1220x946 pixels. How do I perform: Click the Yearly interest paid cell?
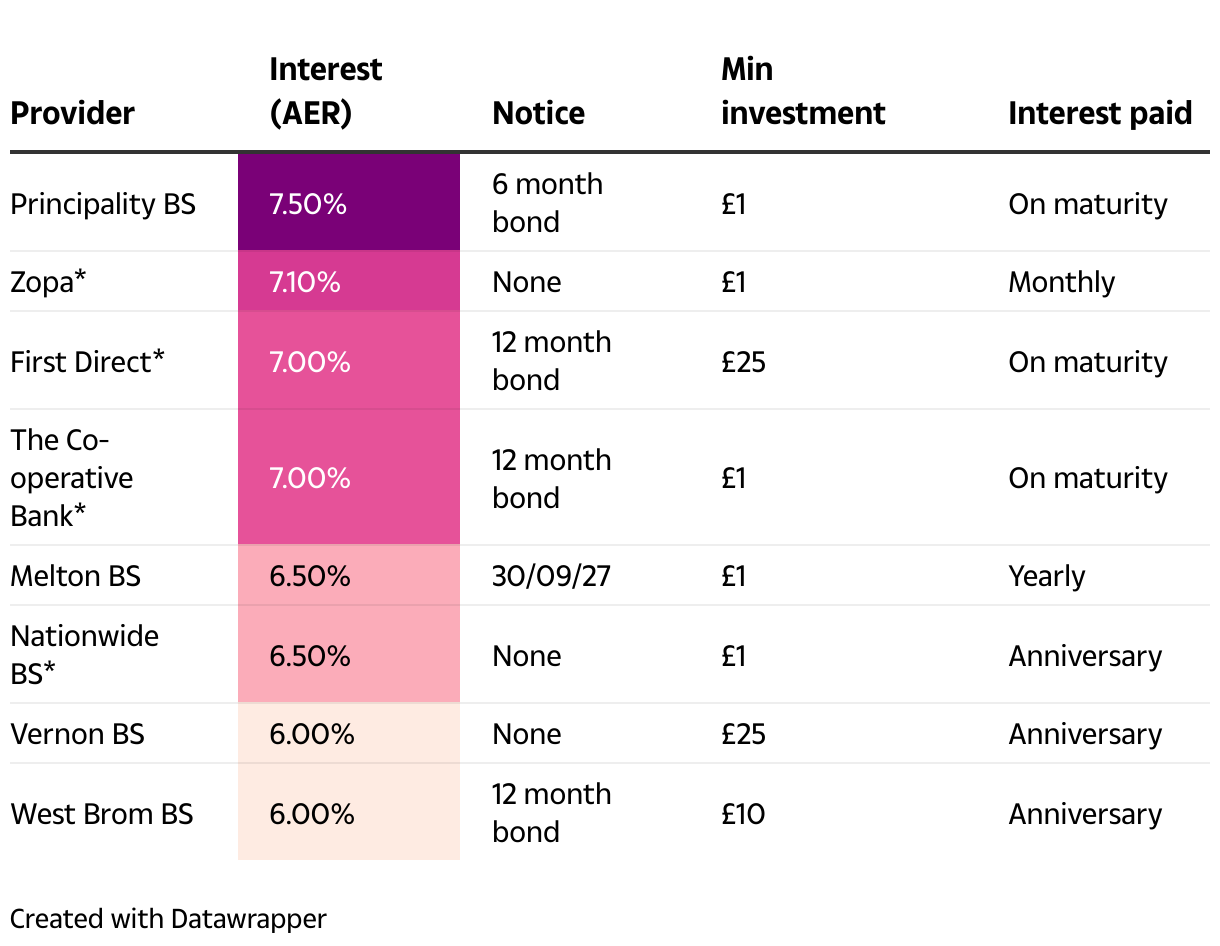1046,576
